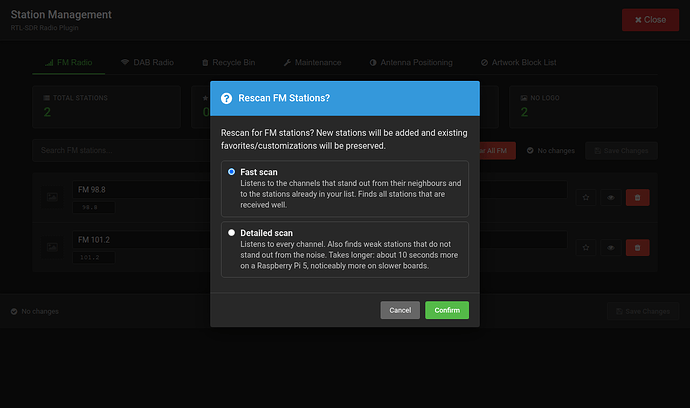This screenshot has height=408, width=690.
Task: Favorite the FM 98.8 station star
Action: coord(586,198)
